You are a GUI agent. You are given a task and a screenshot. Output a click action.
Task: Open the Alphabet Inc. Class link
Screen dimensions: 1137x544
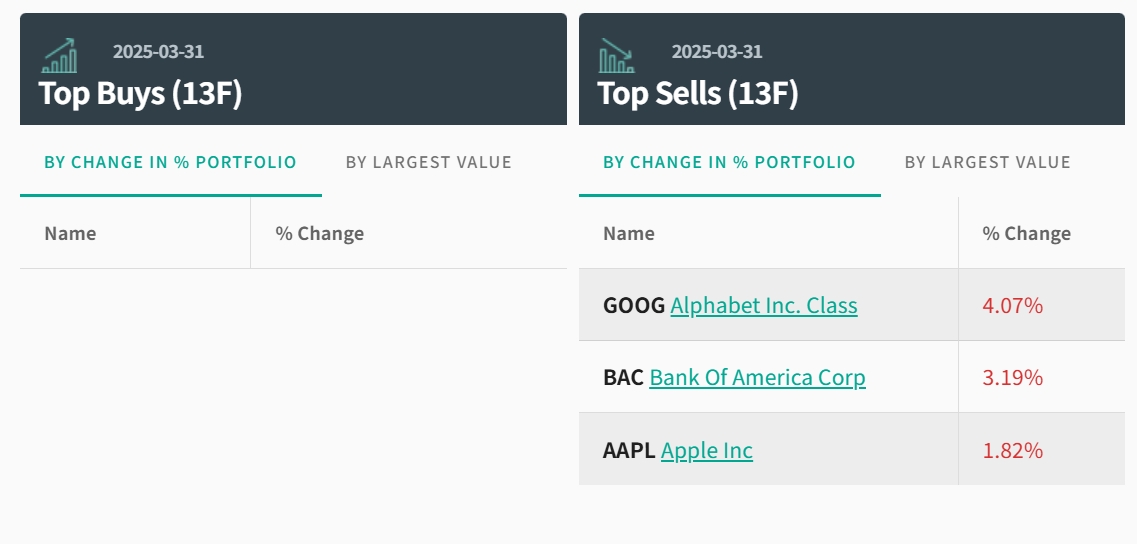764,305
